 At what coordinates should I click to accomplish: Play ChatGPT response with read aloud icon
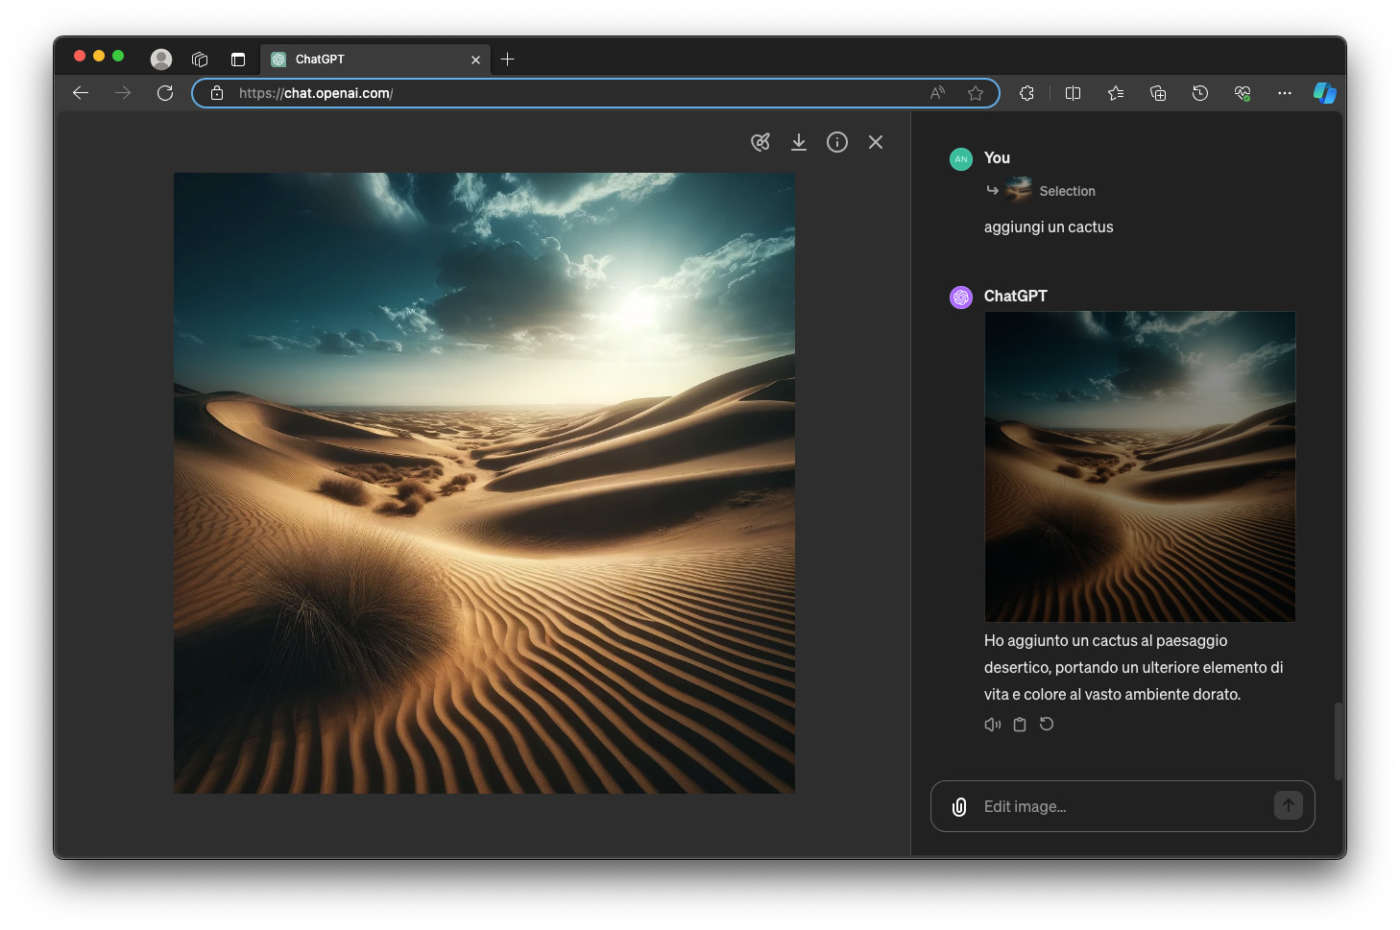tap(992, 725)
